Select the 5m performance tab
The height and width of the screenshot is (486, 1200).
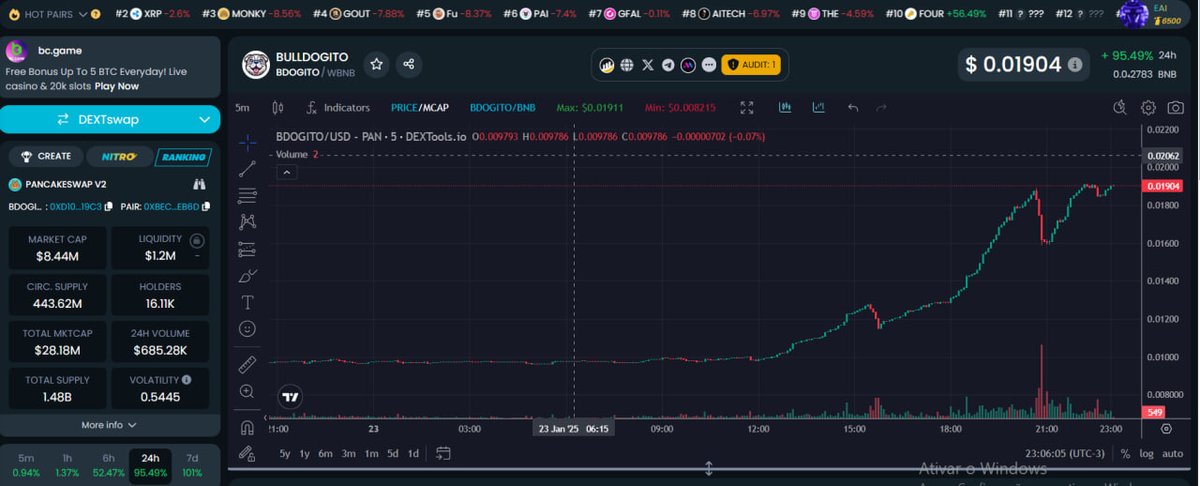click(27, 465)
